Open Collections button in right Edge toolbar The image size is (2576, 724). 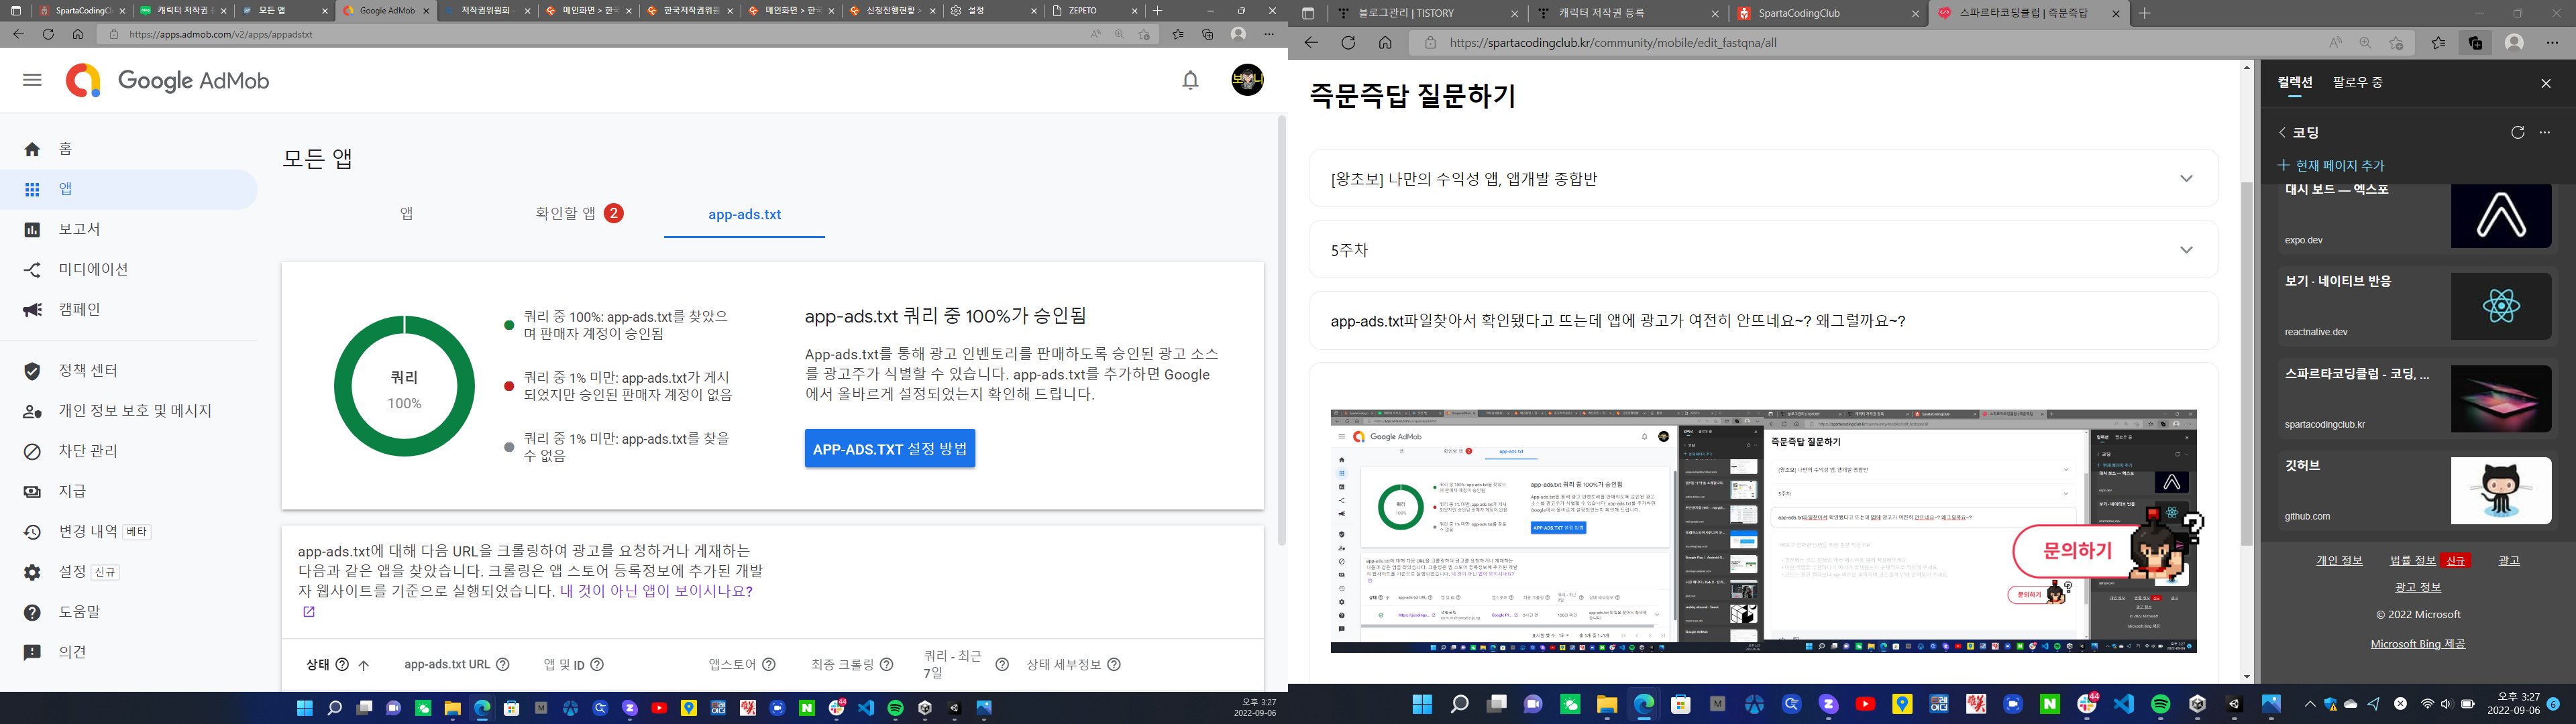pos(2475,43)
